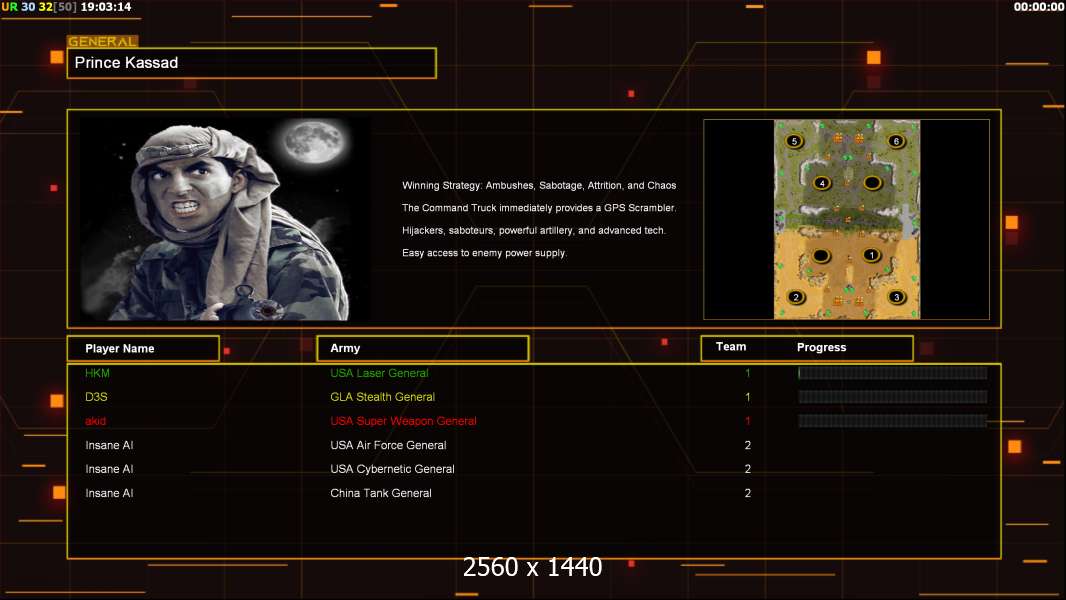The height and width of the screenshot is (600, 1066).
Task: Click the GENERAL label tab
Action: click(x=102, y=41)
